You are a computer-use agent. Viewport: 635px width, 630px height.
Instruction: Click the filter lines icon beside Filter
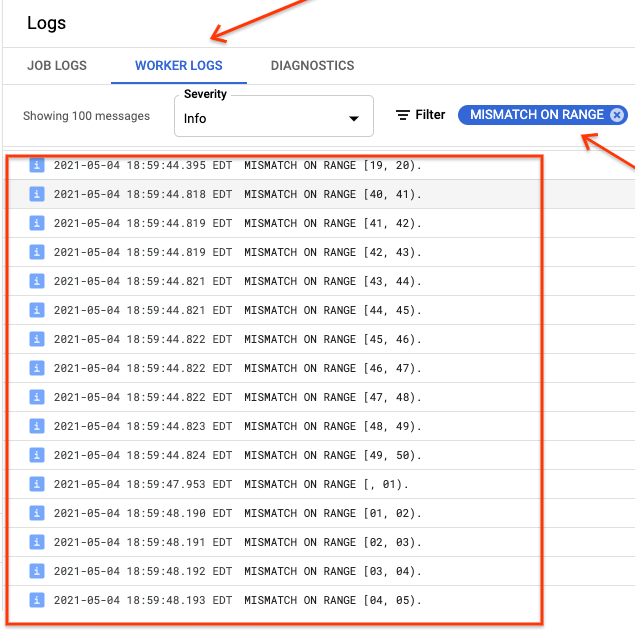[403, 115]
